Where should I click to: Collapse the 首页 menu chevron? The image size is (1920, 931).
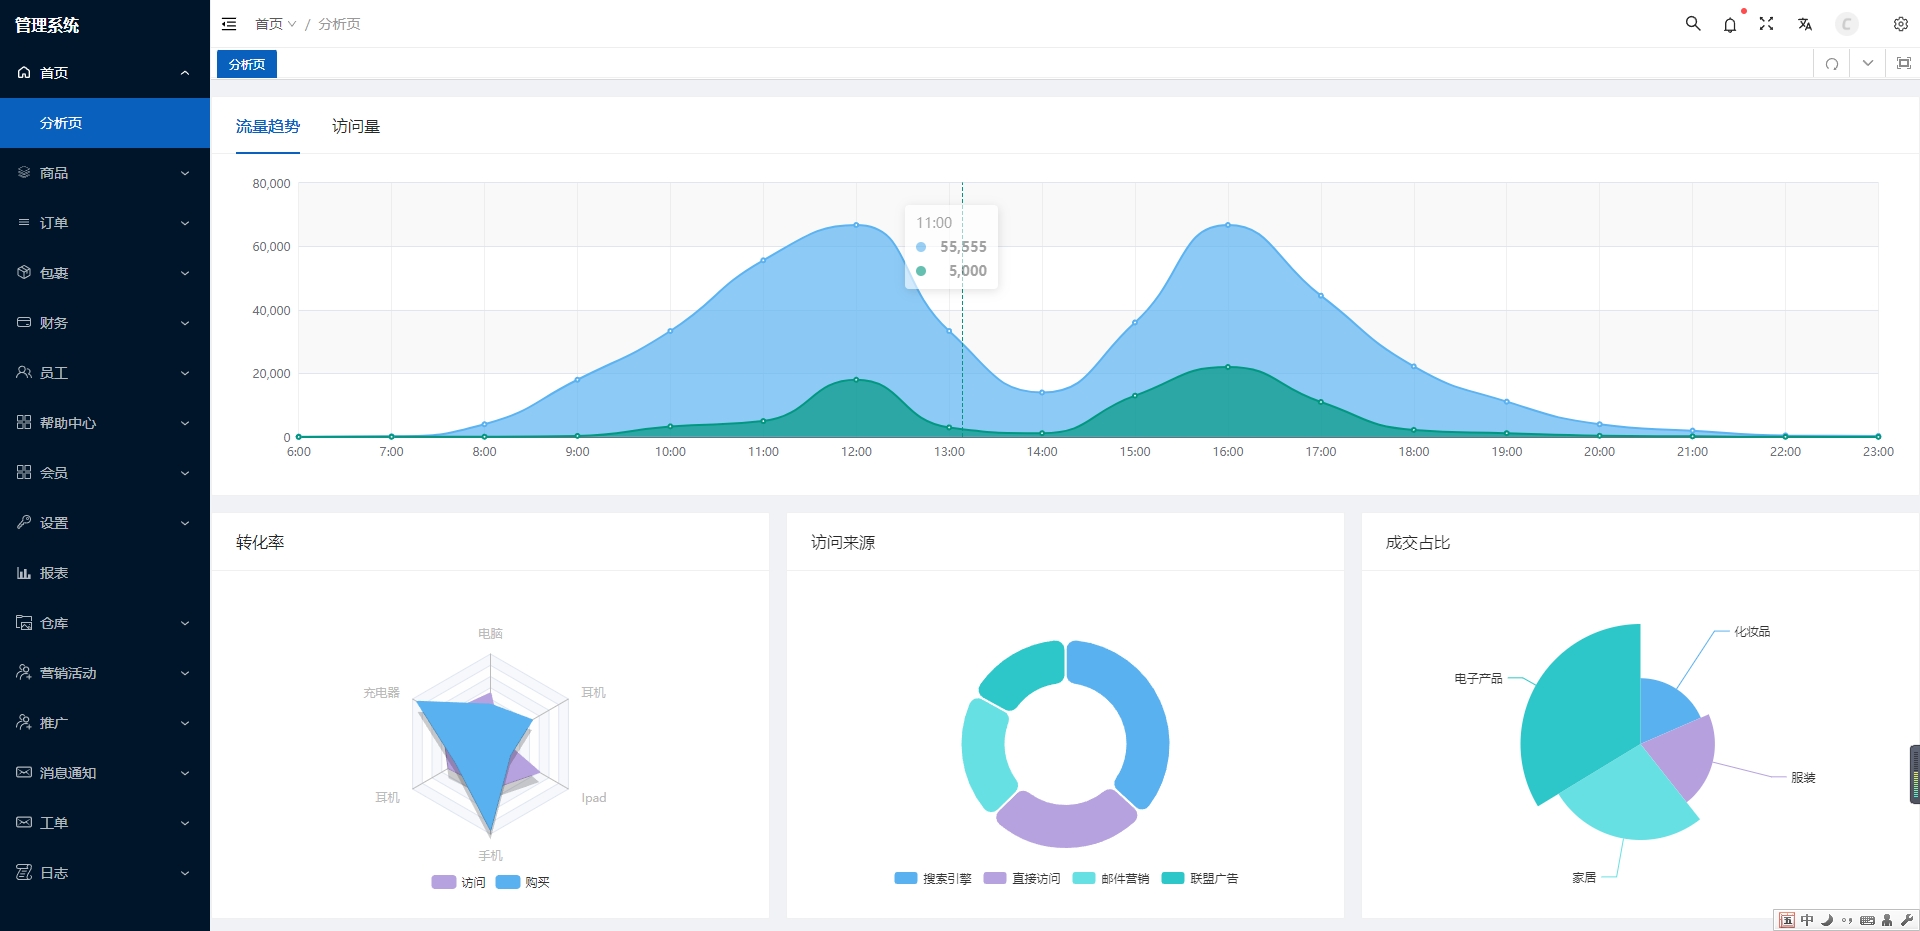coord(185,73)
